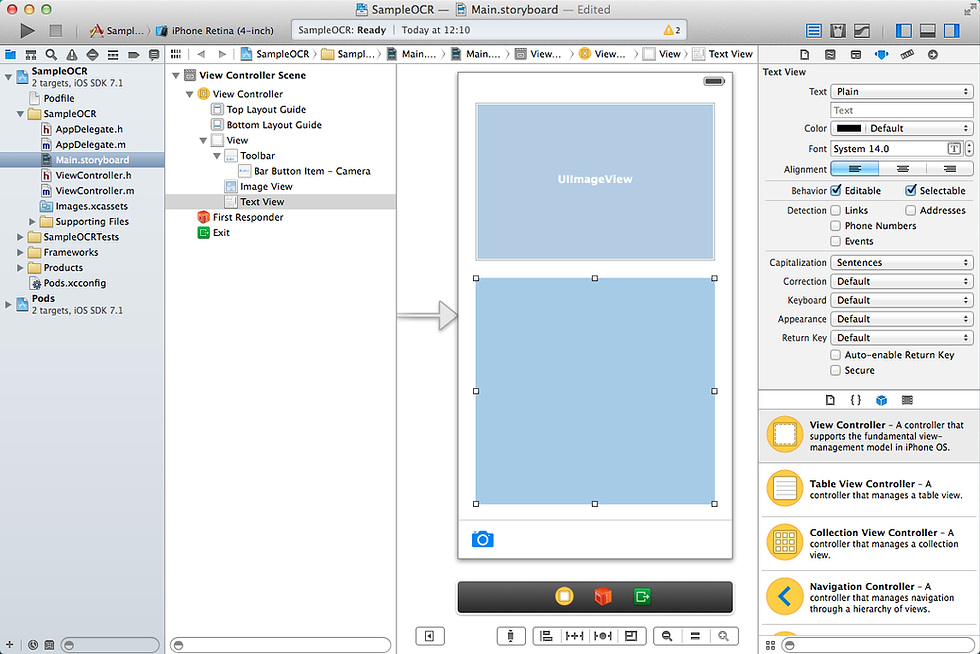Open the Capitalization dropdown
Image resolution: width=980 pixels, height=654 pixels.
tap(902, 263)
